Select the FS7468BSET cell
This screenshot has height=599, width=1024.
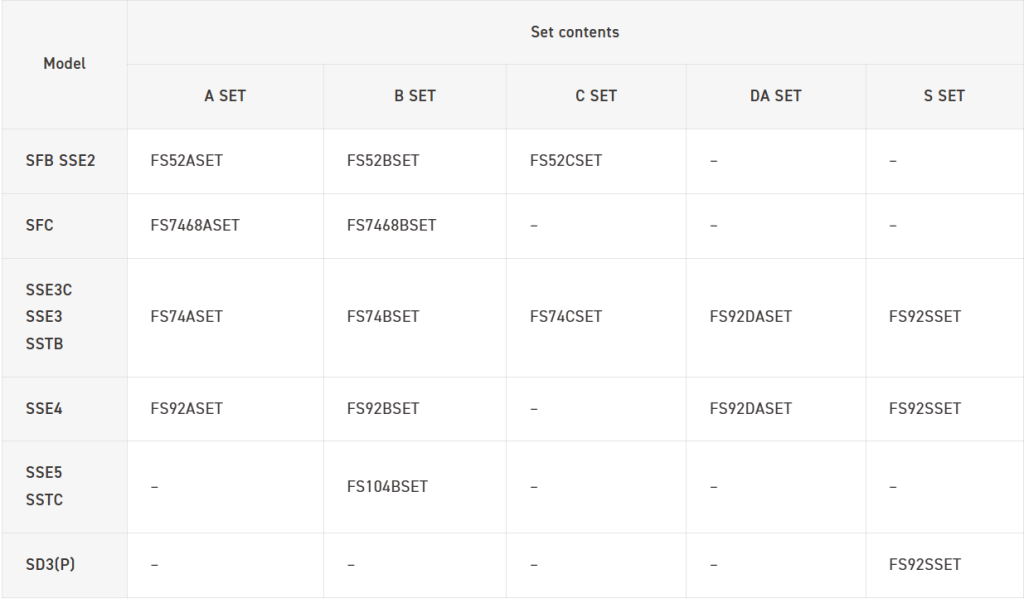pos(392,225)
